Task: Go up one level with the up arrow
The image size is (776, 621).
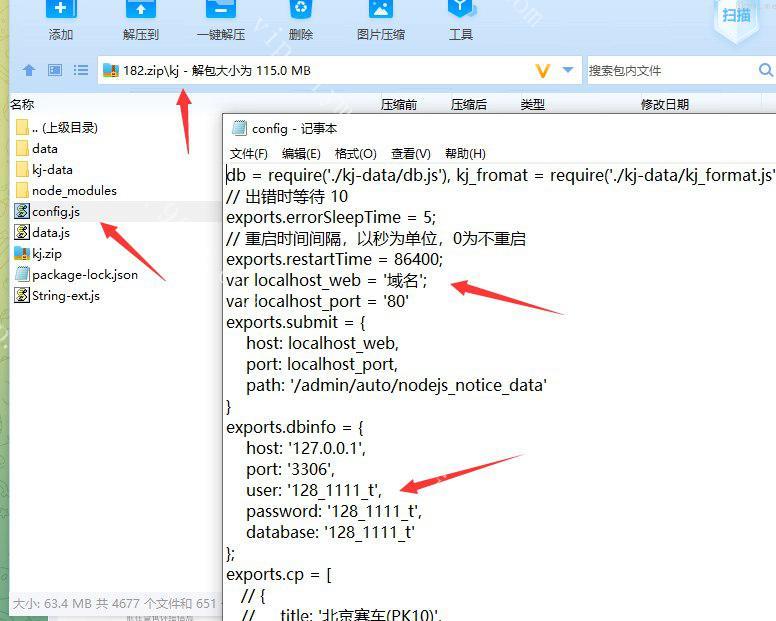Action: tap(29, 71)
